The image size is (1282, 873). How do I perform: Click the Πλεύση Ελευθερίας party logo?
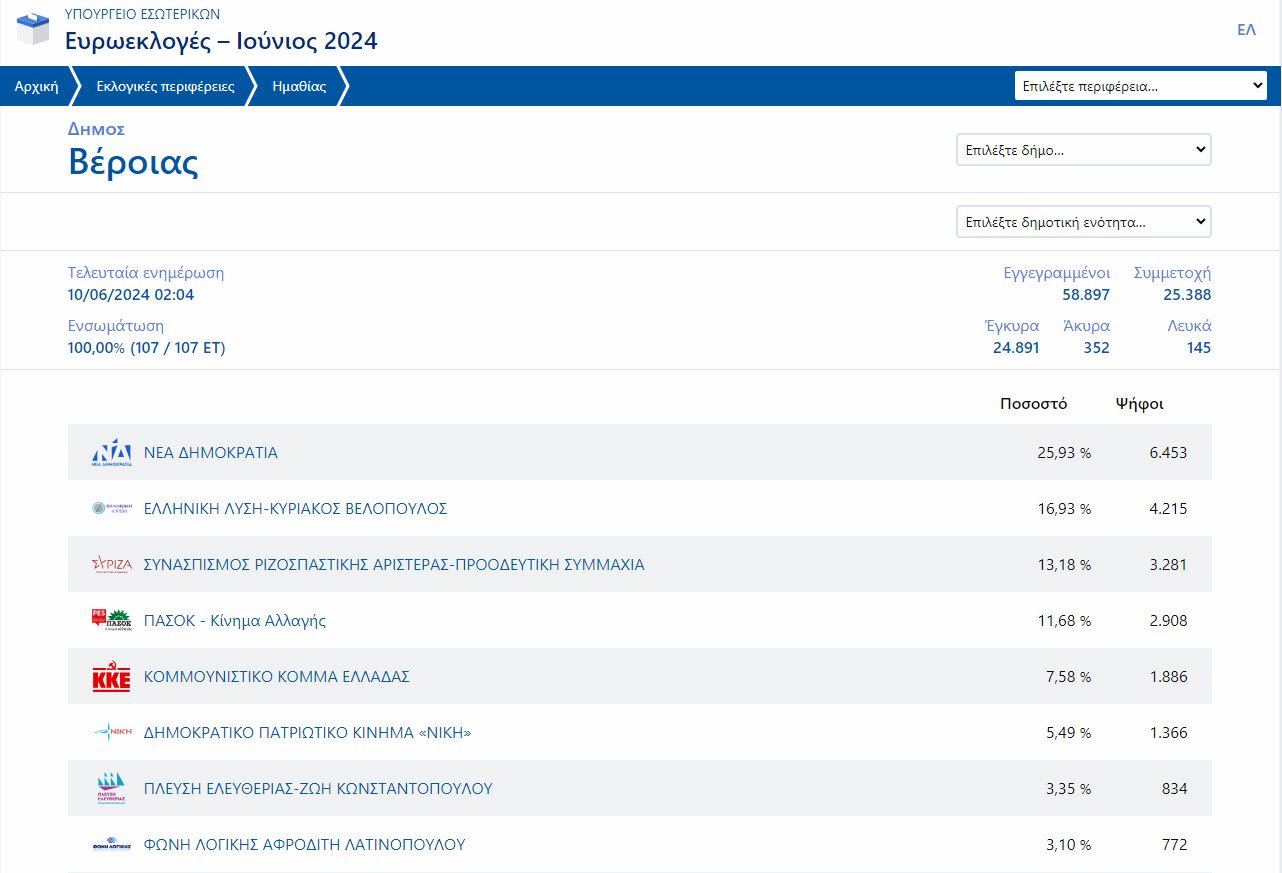(x=111, y=789)
